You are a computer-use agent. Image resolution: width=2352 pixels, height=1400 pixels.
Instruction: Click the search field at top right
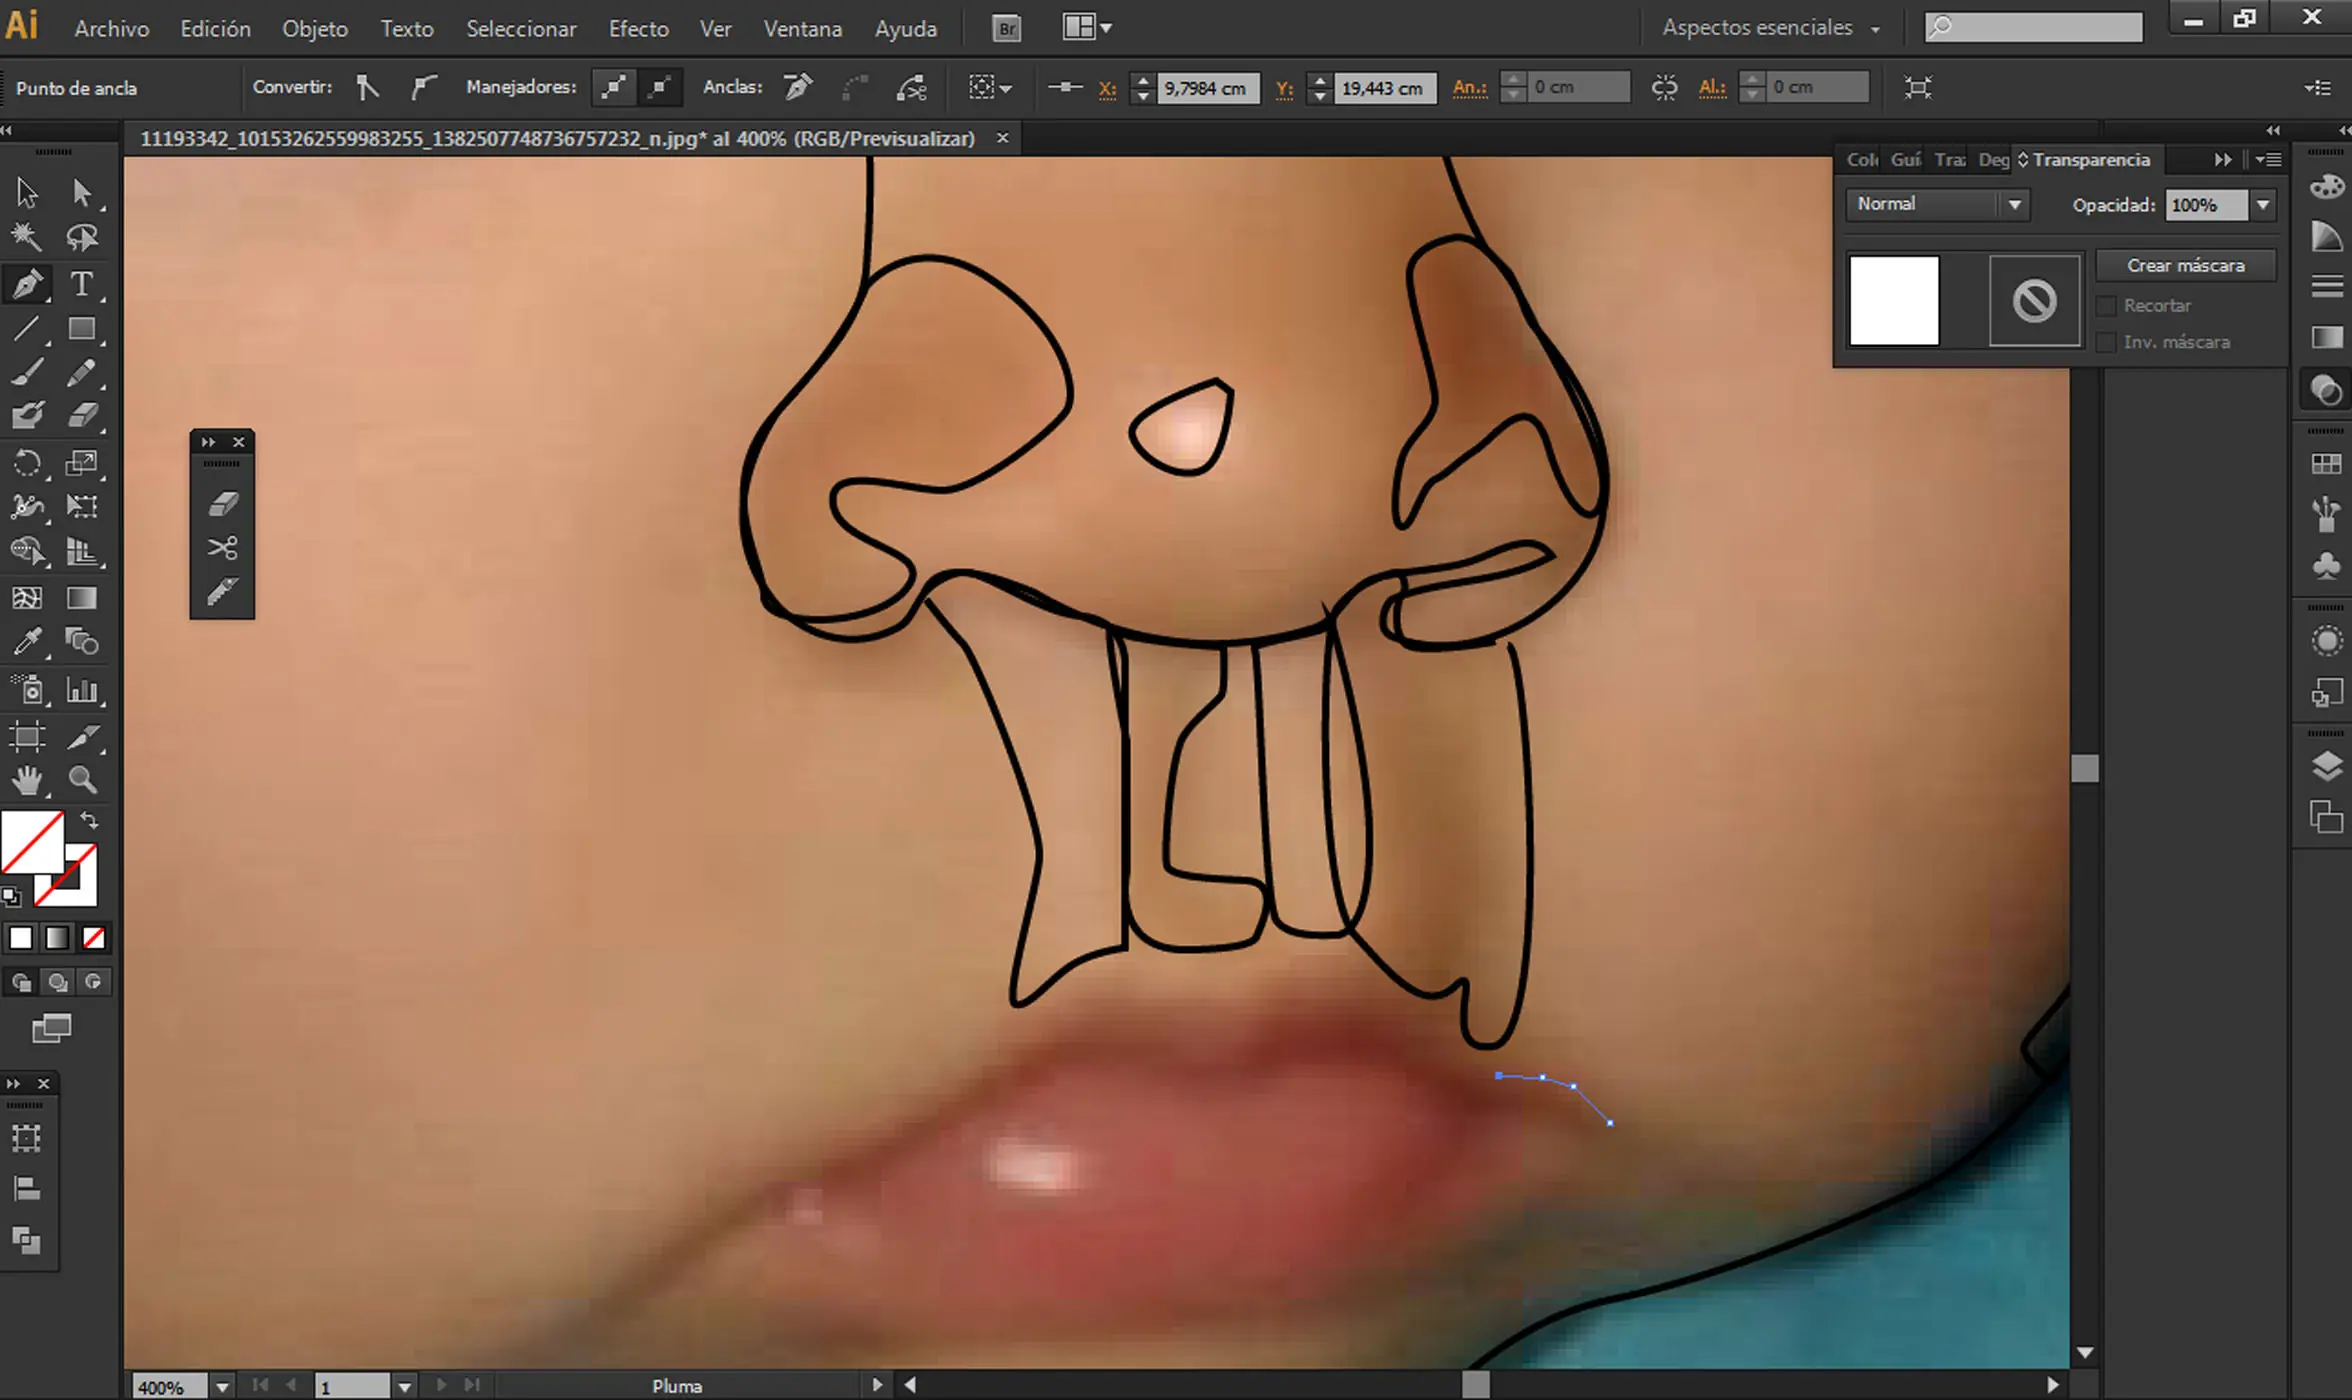2034,27
